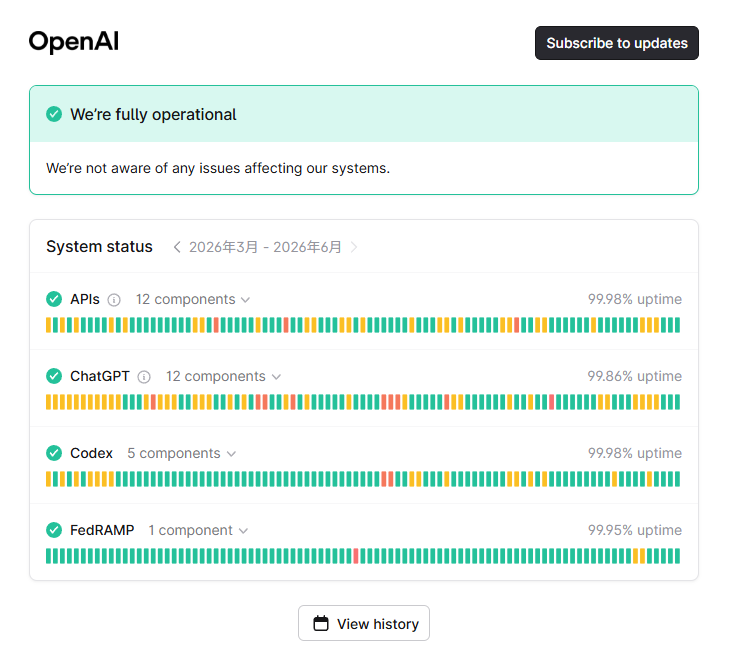Click "We're not aware of any issues" message
Viewport: 740px width, 660px height.
point(218,168)
